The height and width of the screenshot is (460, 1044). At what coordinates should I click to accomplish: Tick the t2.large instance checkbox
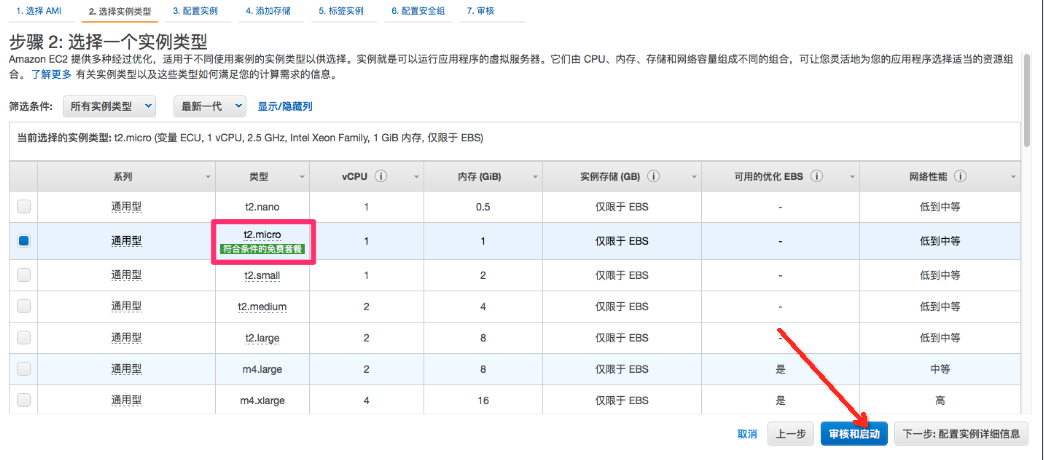click(24, 338)
